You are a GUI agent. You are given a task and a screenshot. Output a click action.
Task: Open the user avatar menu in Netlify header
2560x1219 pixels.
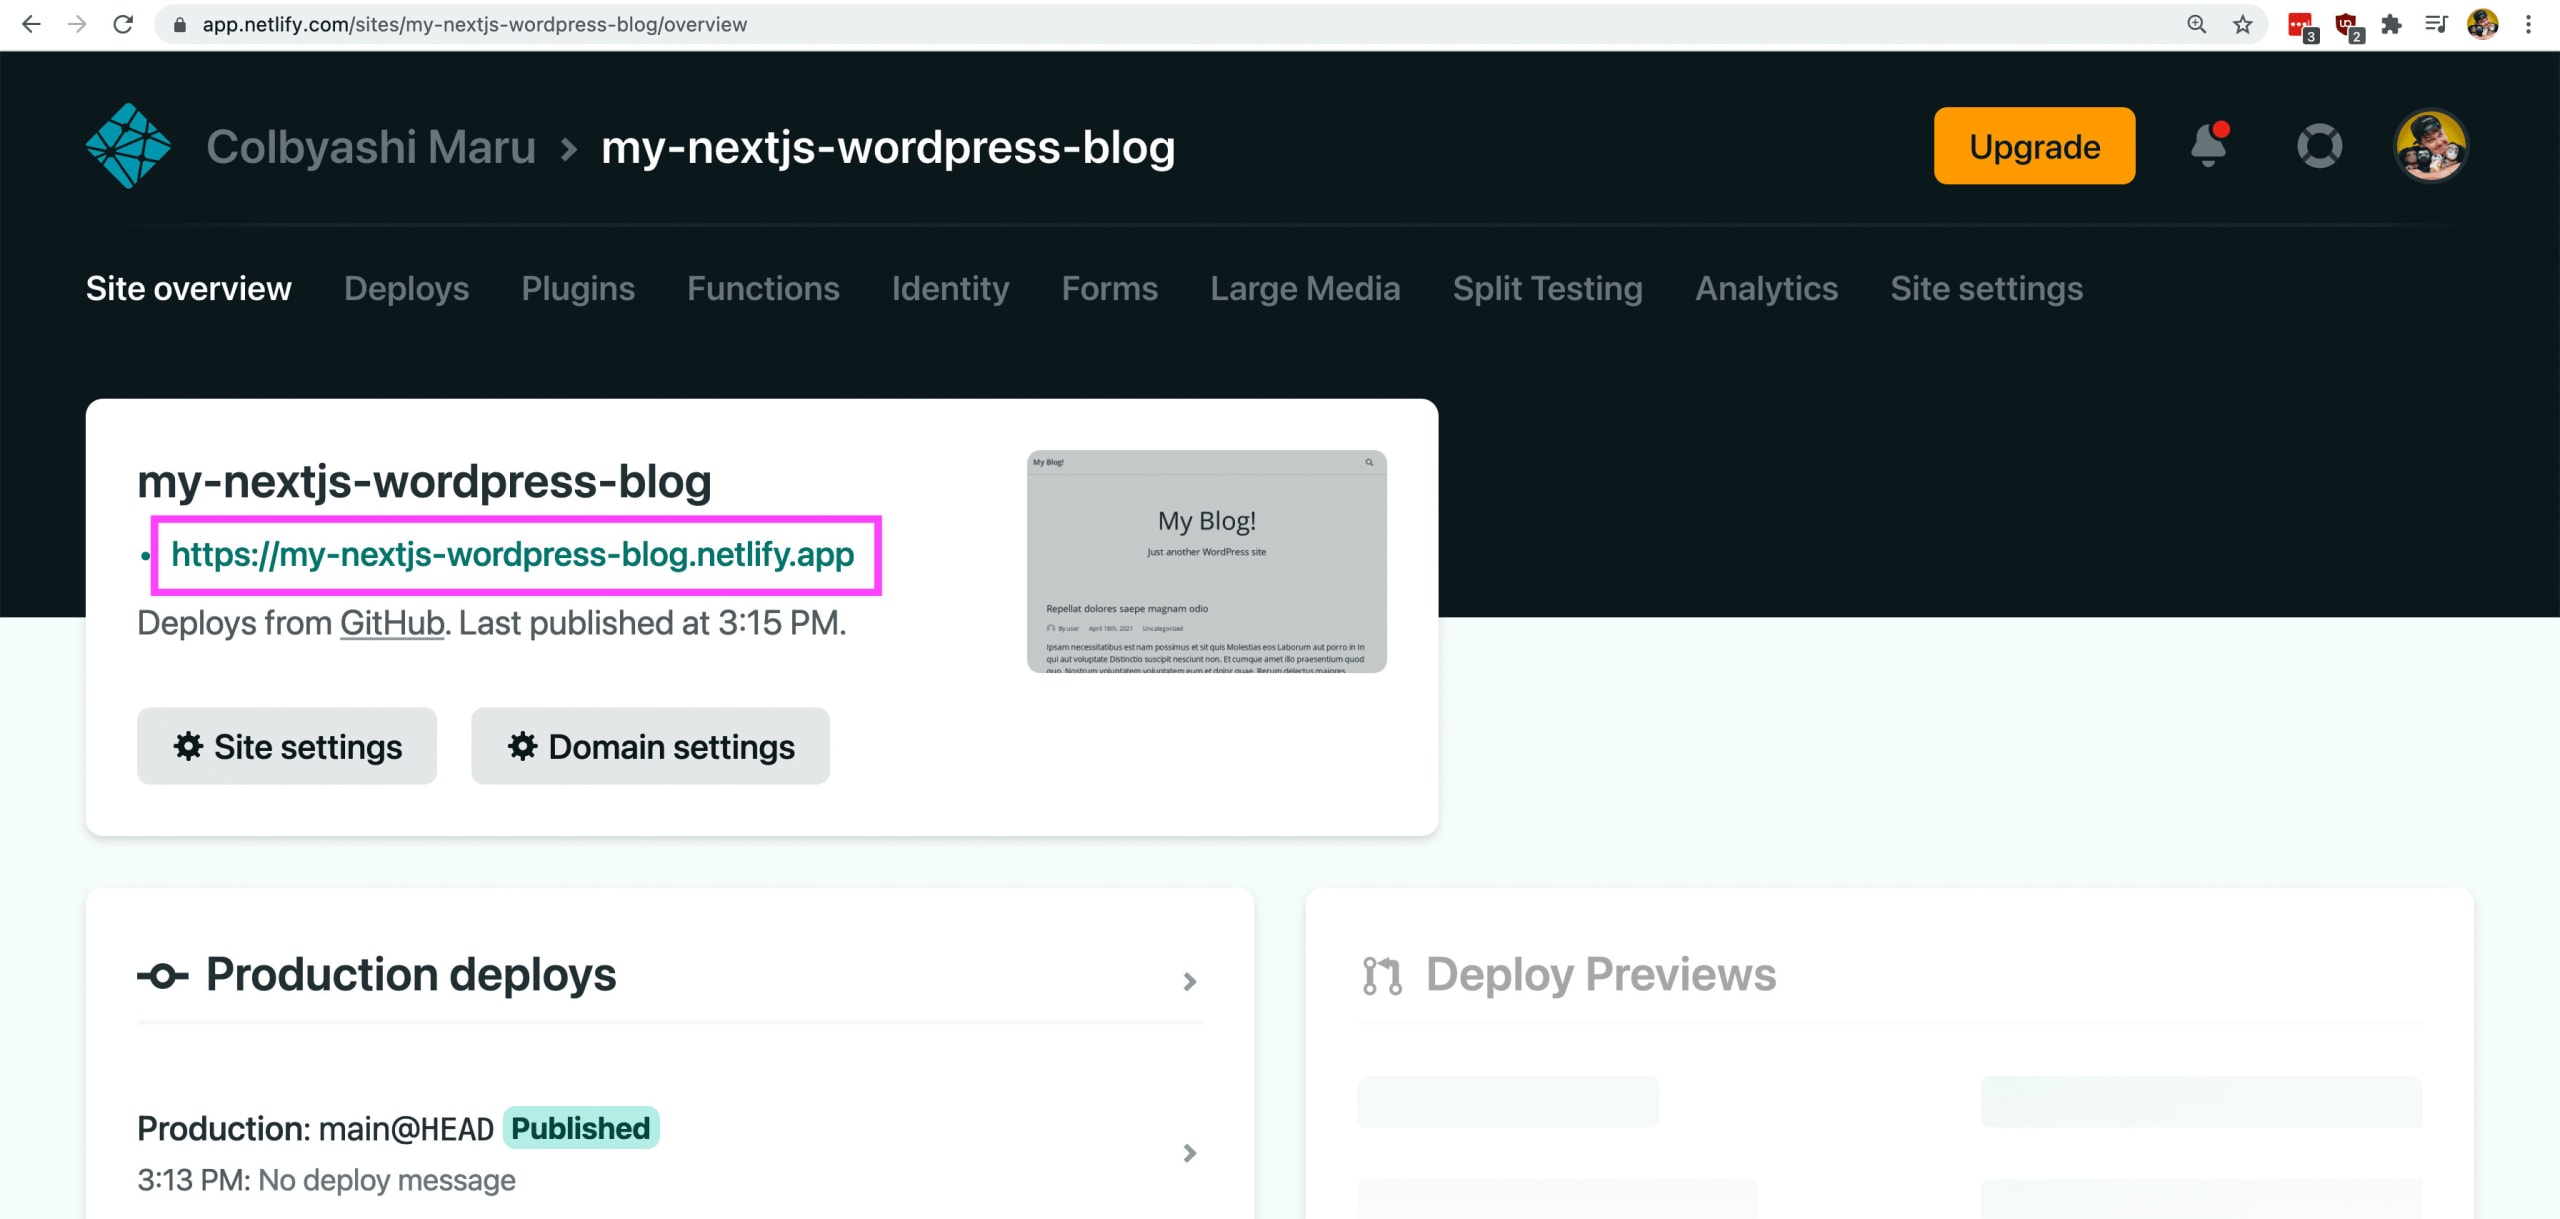click(2430, 146)
